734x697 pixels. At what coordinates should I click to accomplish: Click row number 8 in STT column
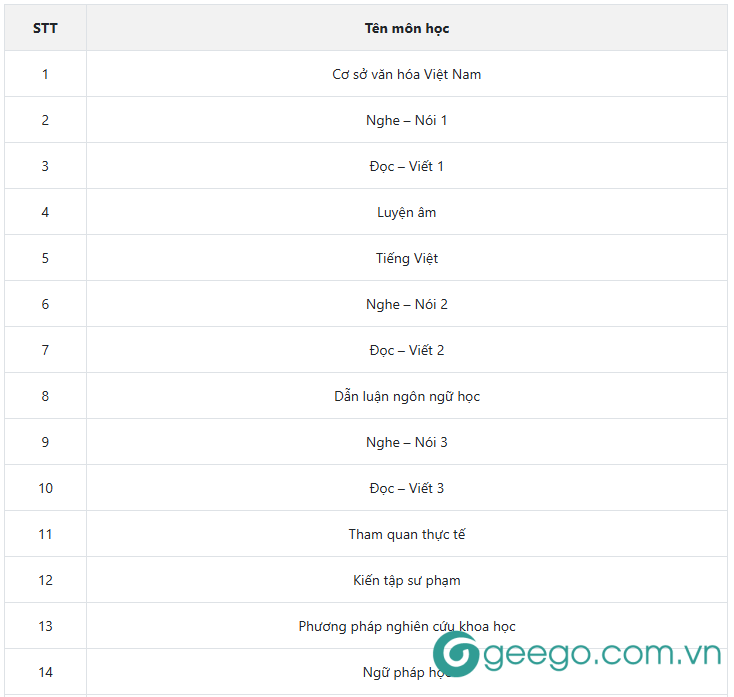45,396
